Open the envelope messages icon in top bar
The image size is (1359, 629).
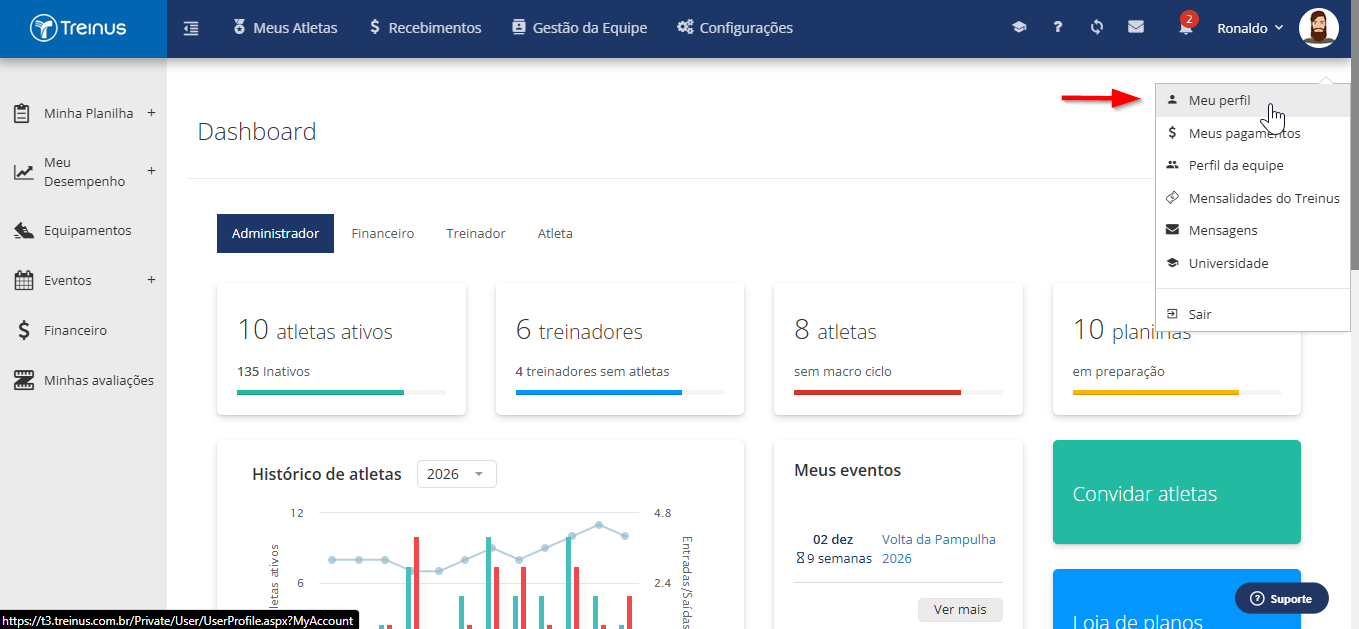(x=1136, y=28)
